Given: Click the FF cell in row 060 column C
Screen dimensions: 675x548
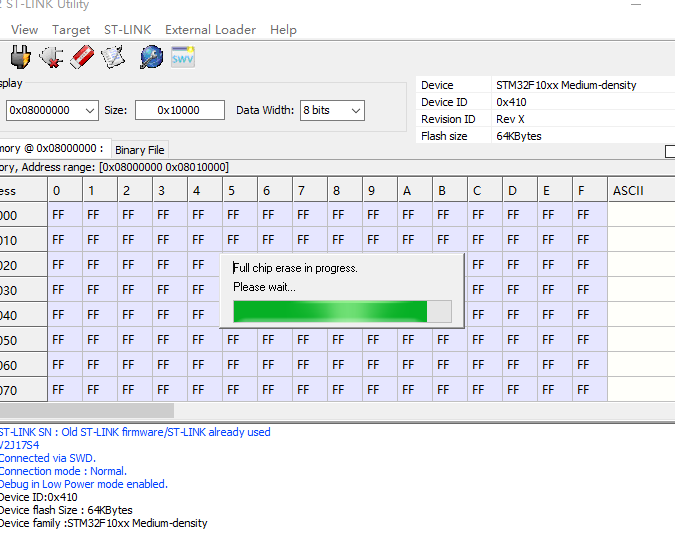Looking at the screenshot, I should pyautogui.click(x=485, y=365).
